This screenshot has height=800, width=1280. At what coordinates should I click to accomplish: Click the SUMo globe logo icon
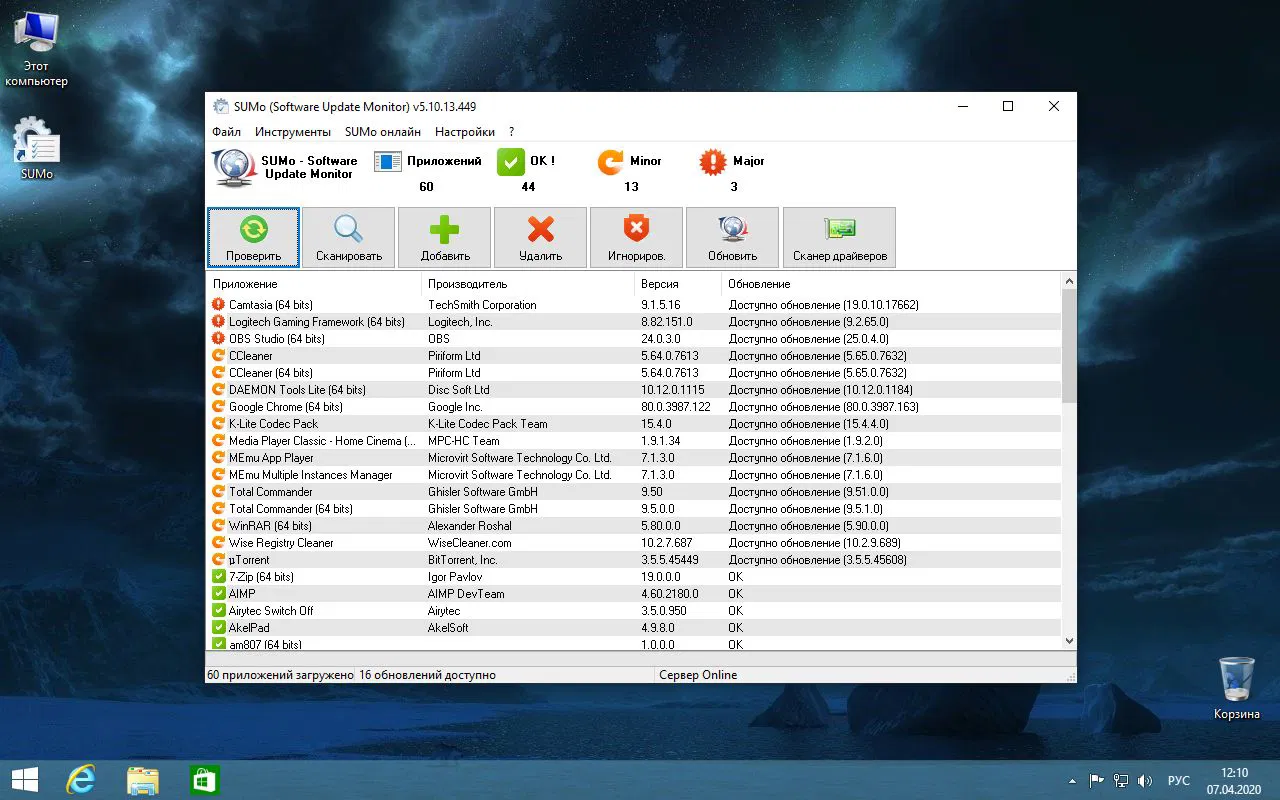coord(234,167)
